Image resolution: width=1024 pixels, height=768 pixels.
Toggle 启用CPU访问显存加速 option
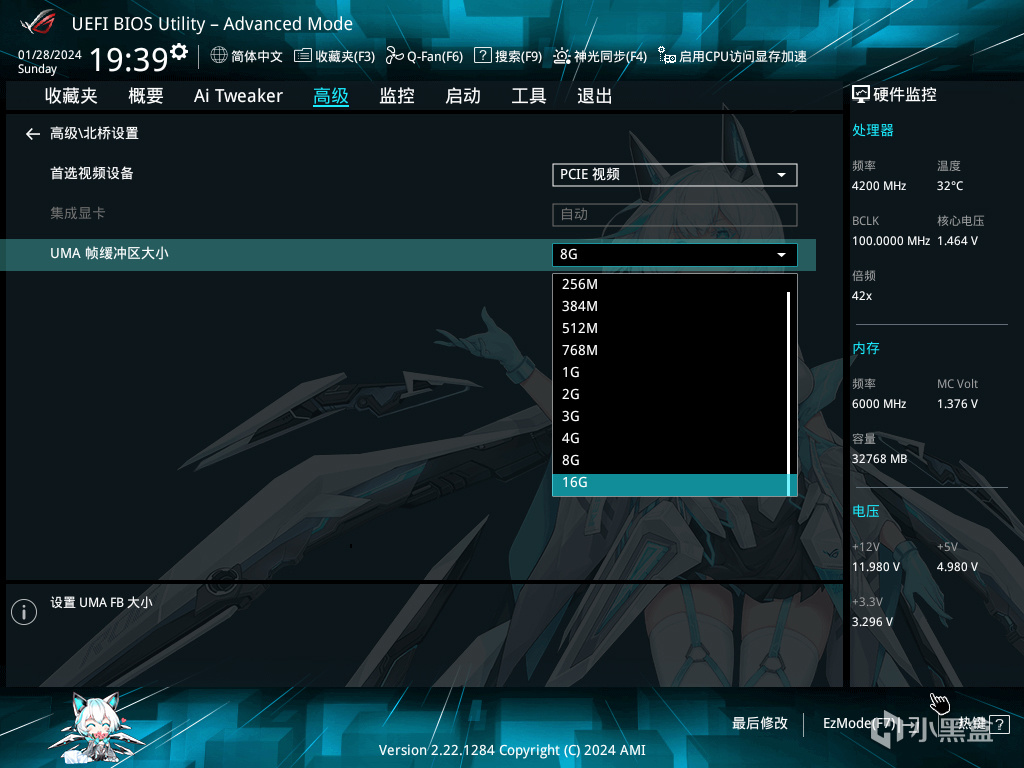click(732, 56)
